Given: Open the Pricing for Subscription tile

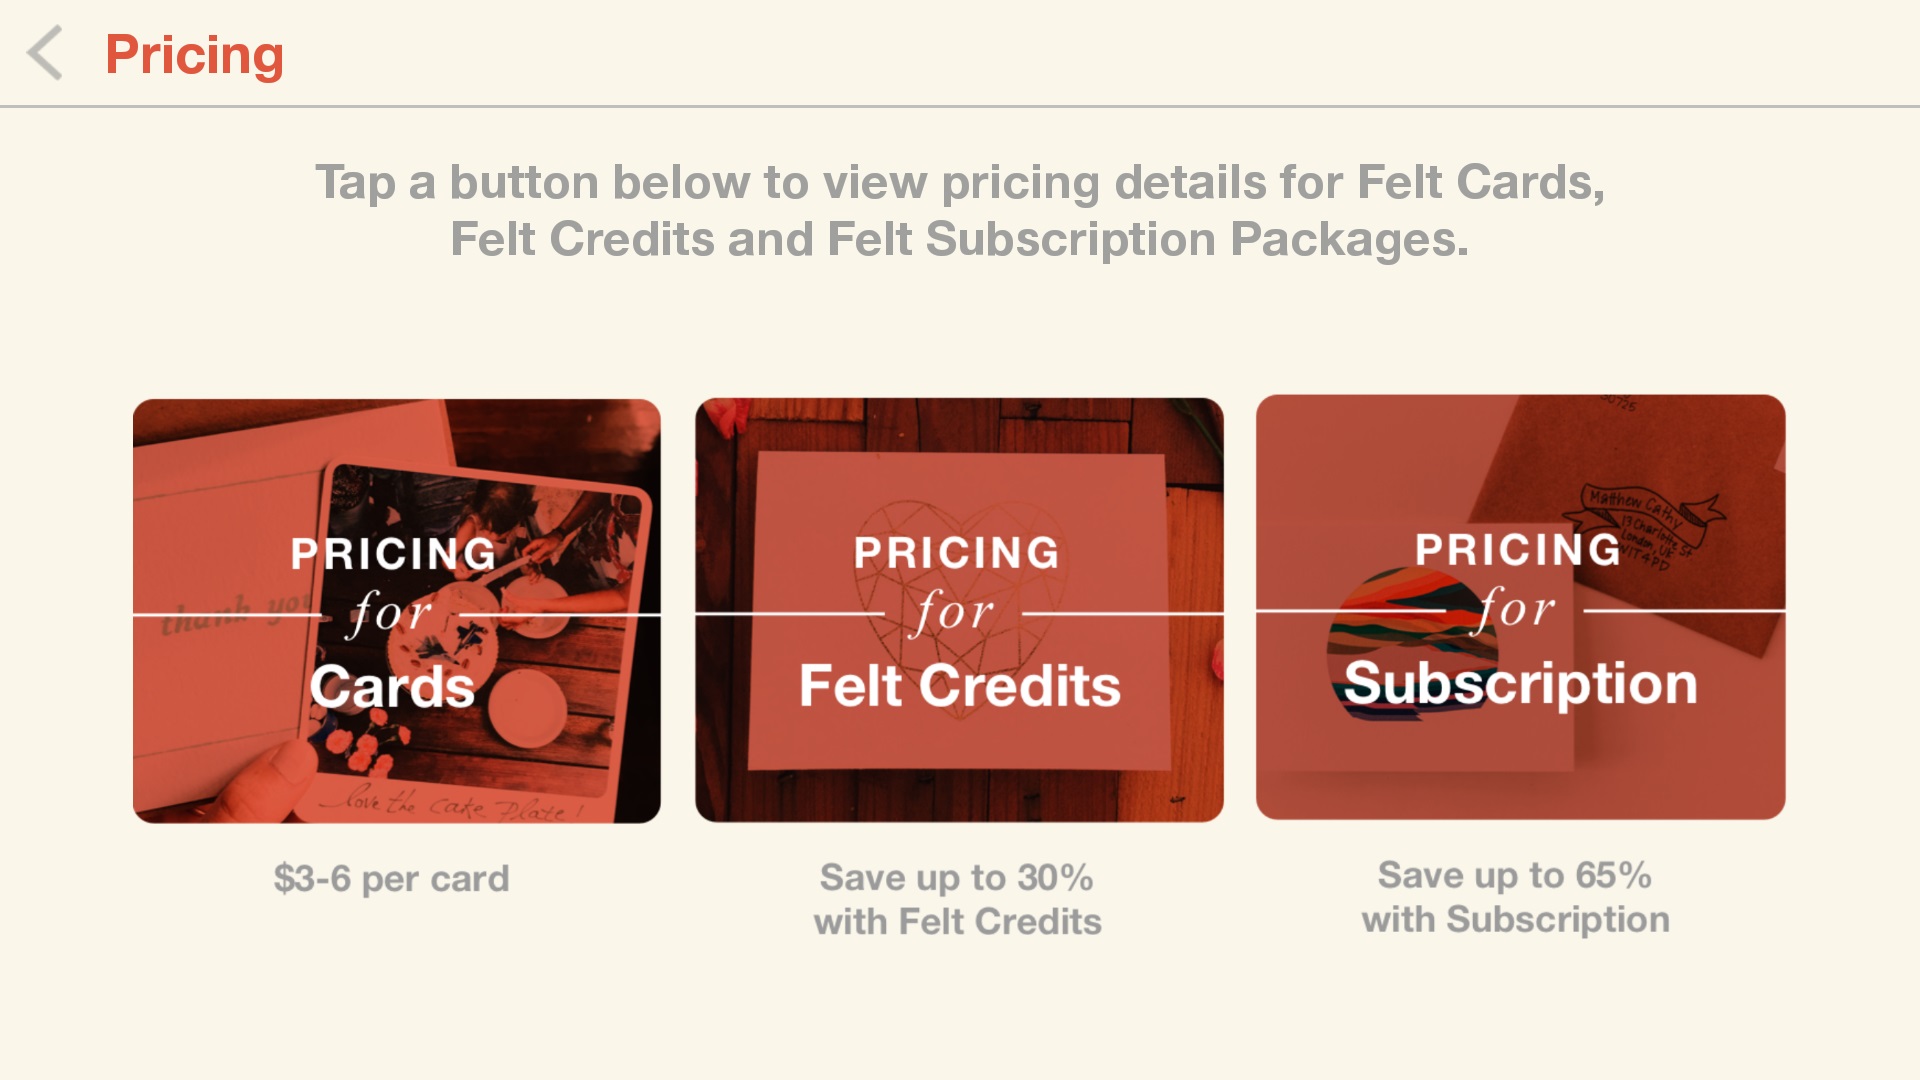Looking at the screenshot, I should tap(1520, 607).
